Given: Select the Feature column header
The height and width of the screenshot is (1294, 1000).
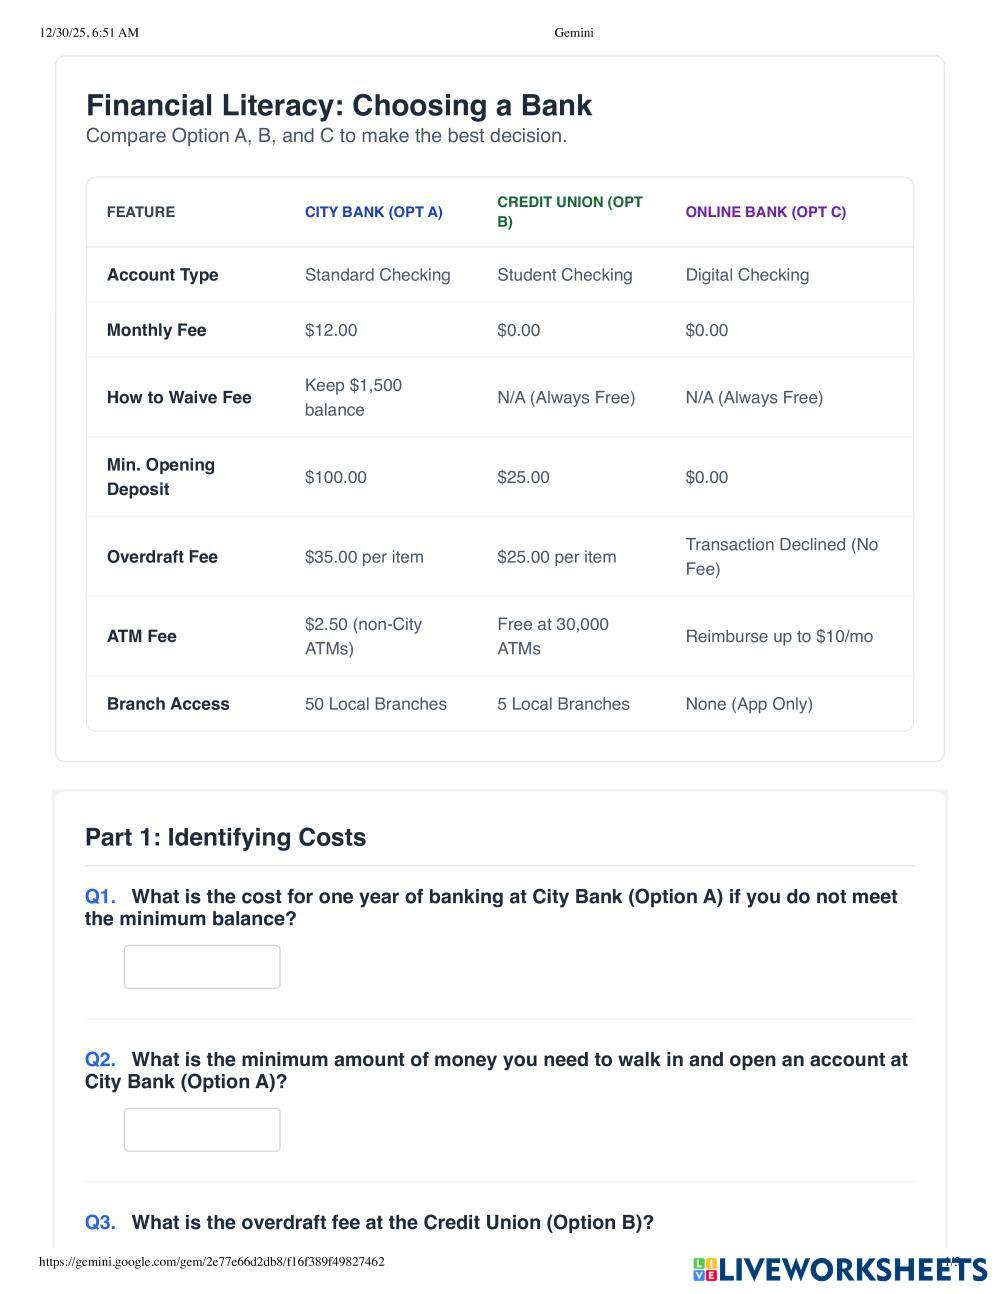Looking at the screenshot, I should 141,212.
